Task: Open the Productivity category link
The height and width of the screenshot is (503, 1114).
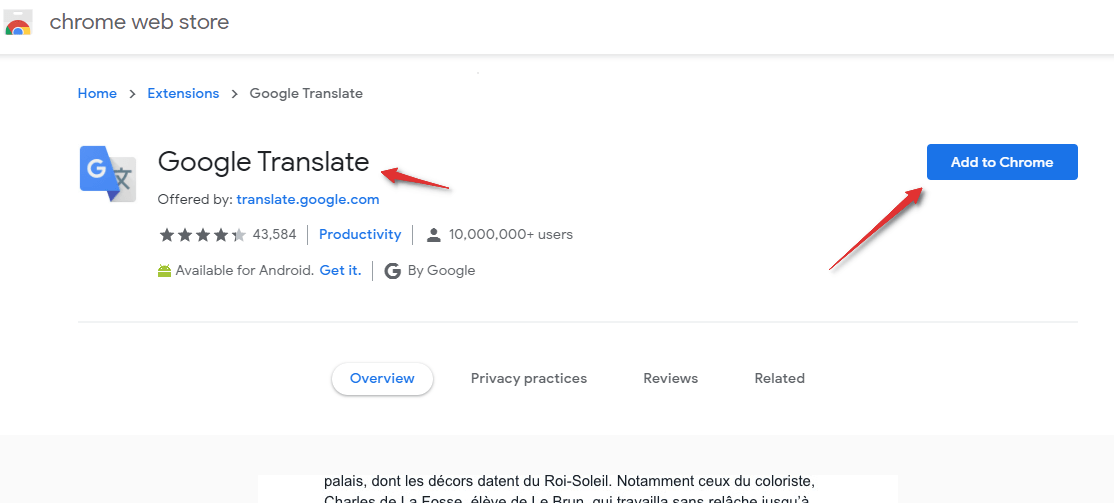Action: 360,234
